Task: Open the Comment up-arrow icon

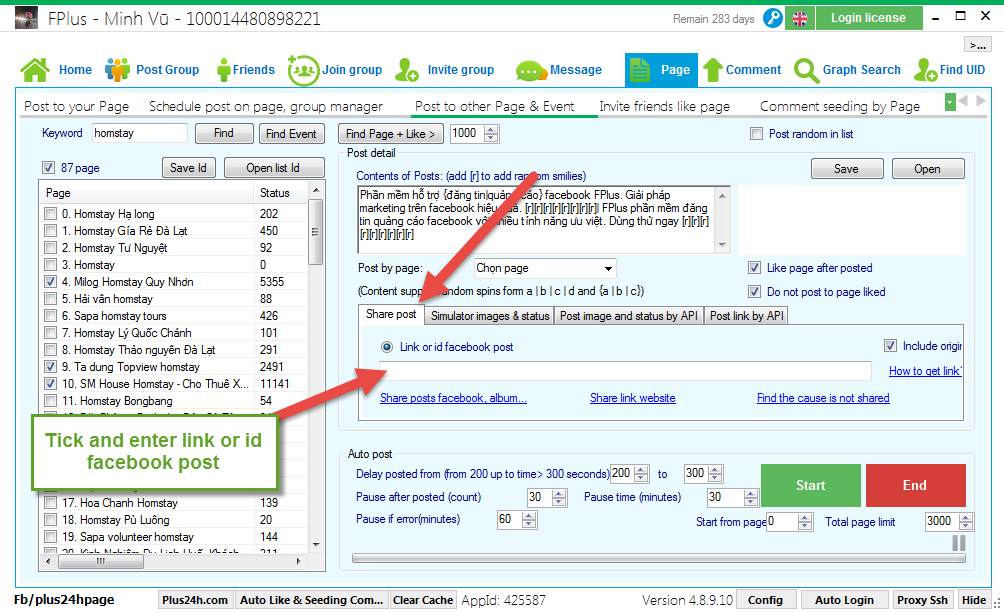Action: [713, 70]
